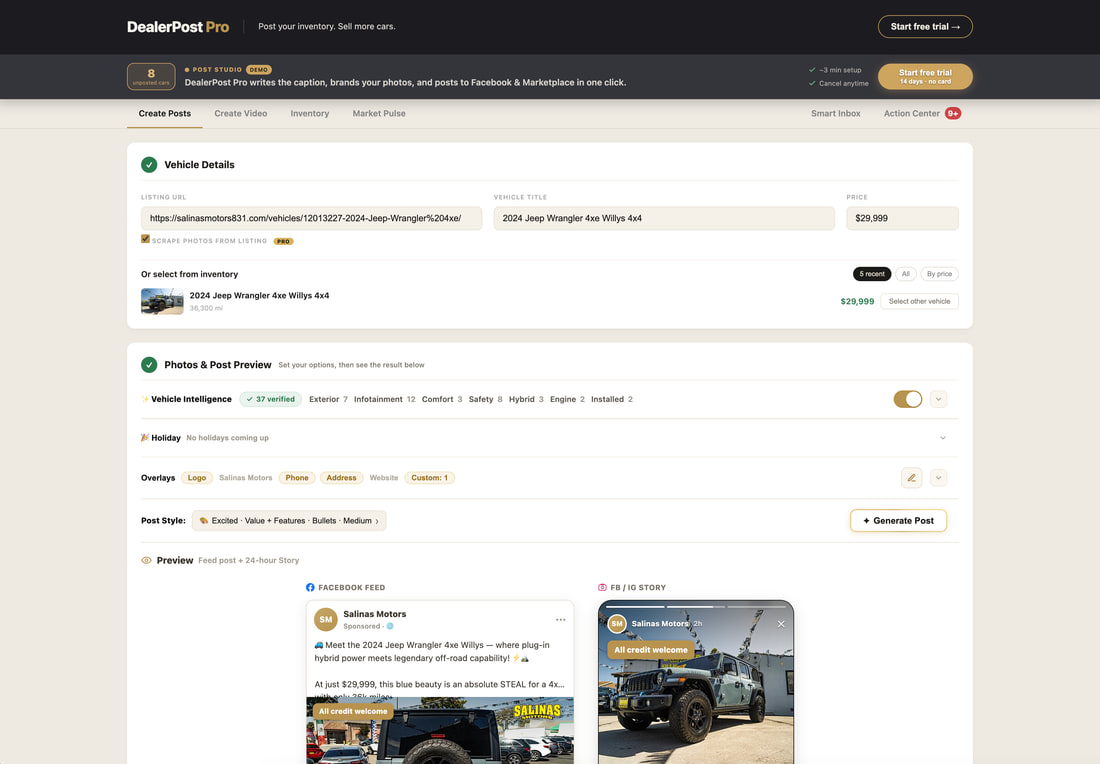The width and height of the screenshot is (1100, 764).
Task: Click the Vehicle Details green checkmark icon
Action: 149,165
